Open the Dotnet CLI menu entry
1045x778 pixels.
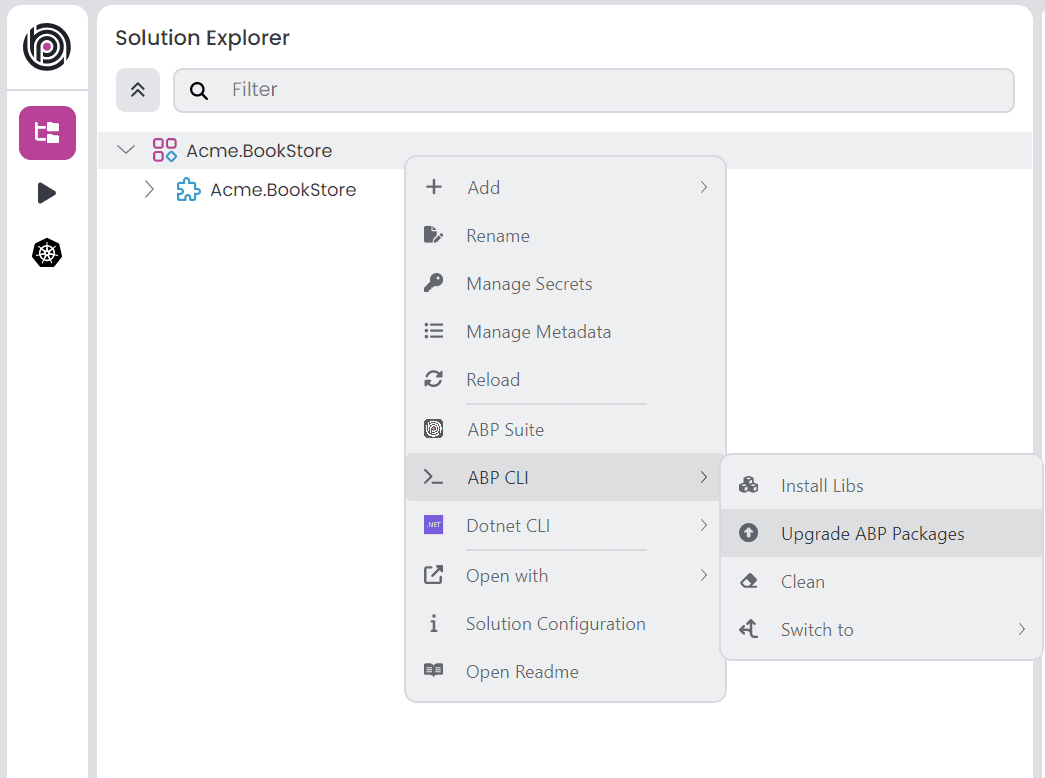[x=565, y=525]
